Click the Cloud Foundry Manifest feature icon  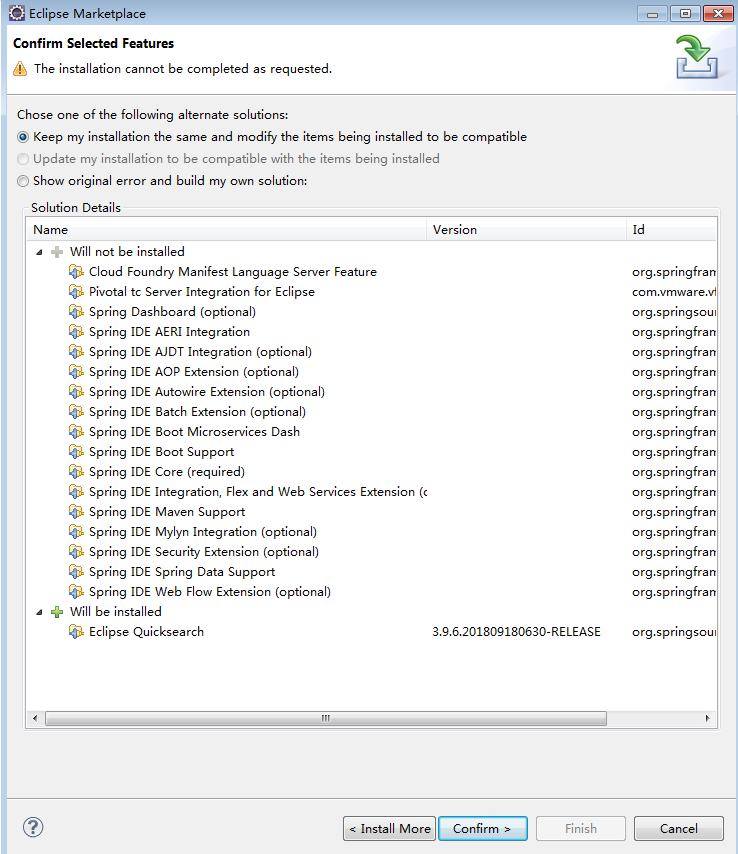click(76, 271)
